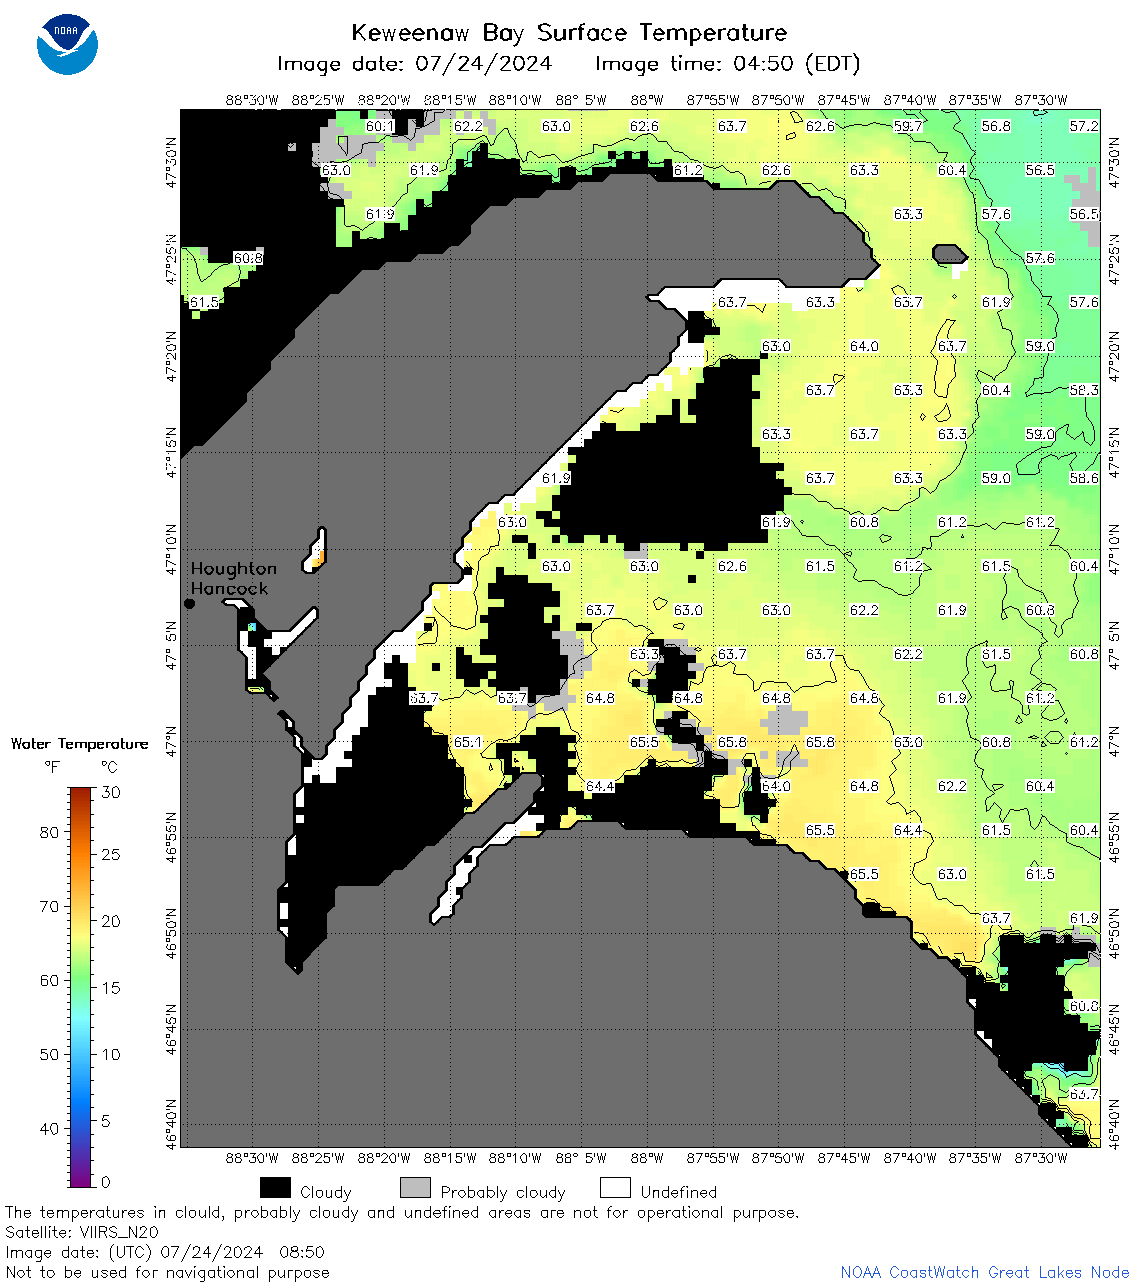Click the Hancock label on the map
Image resolution: width=1140 pixels, height=1288 pixels.
point(229,589)
